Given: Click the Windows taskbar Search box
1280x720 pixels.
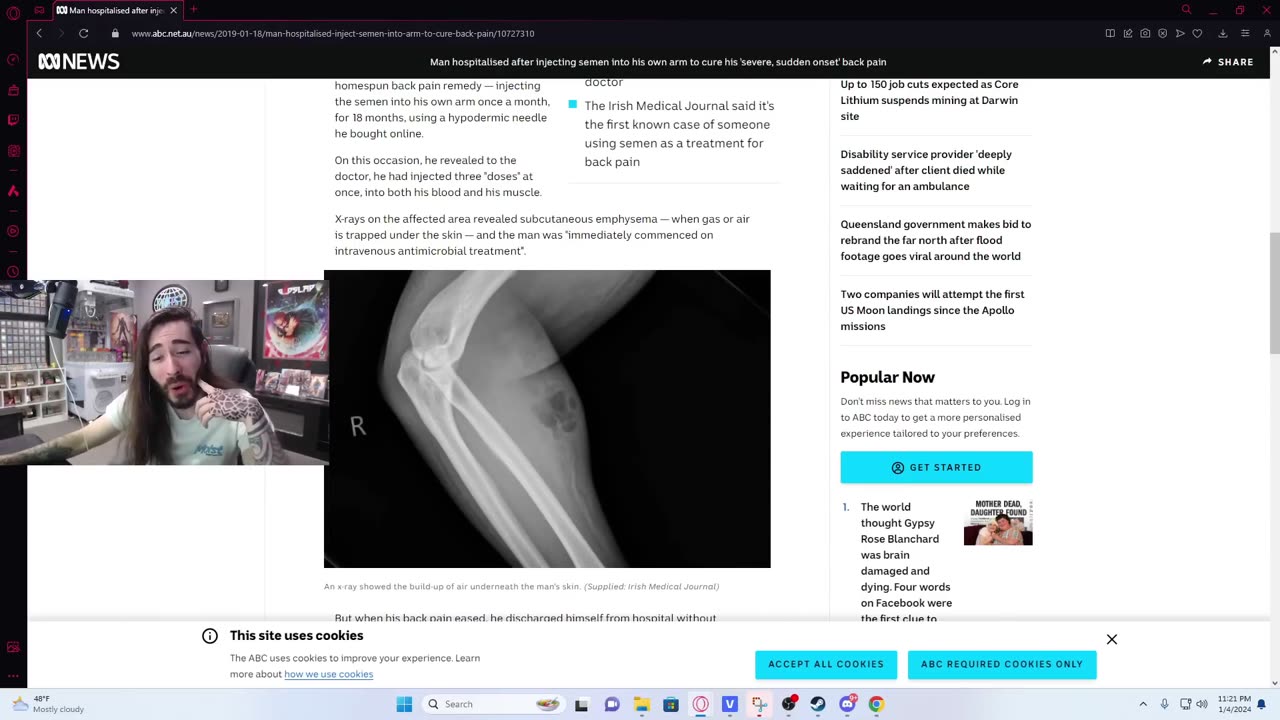Looking at the screenshot, I should coord(493,704).
